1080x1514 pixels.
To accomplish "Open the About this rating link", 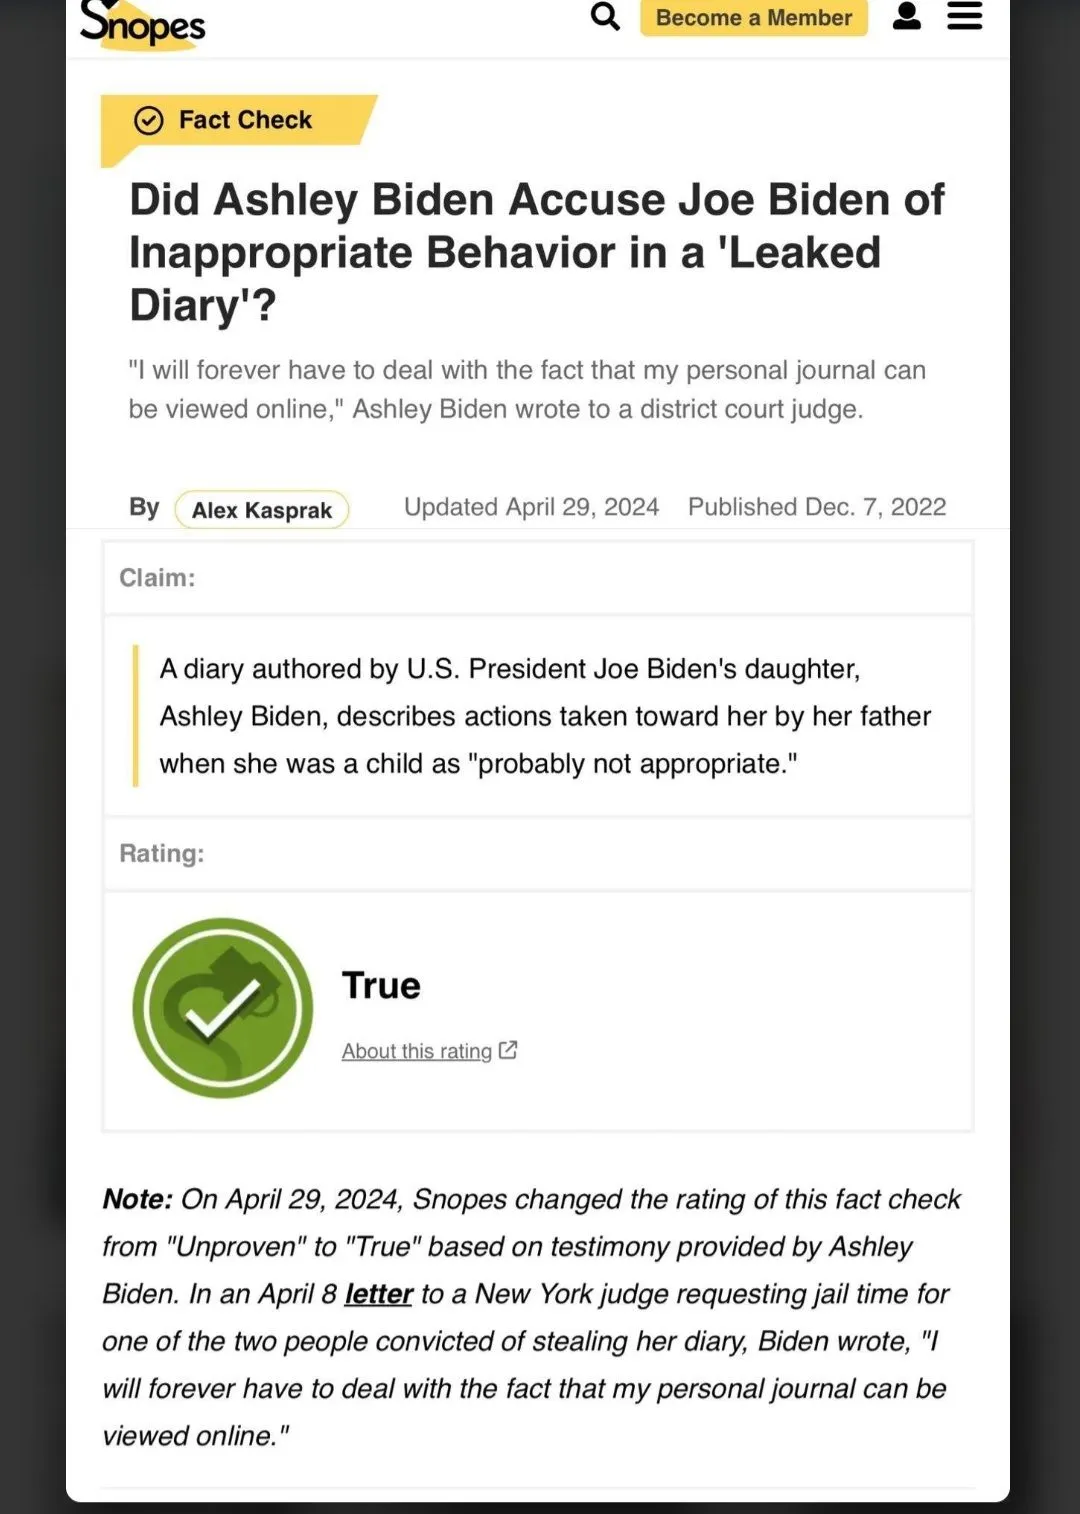I will coord(417,1050).
